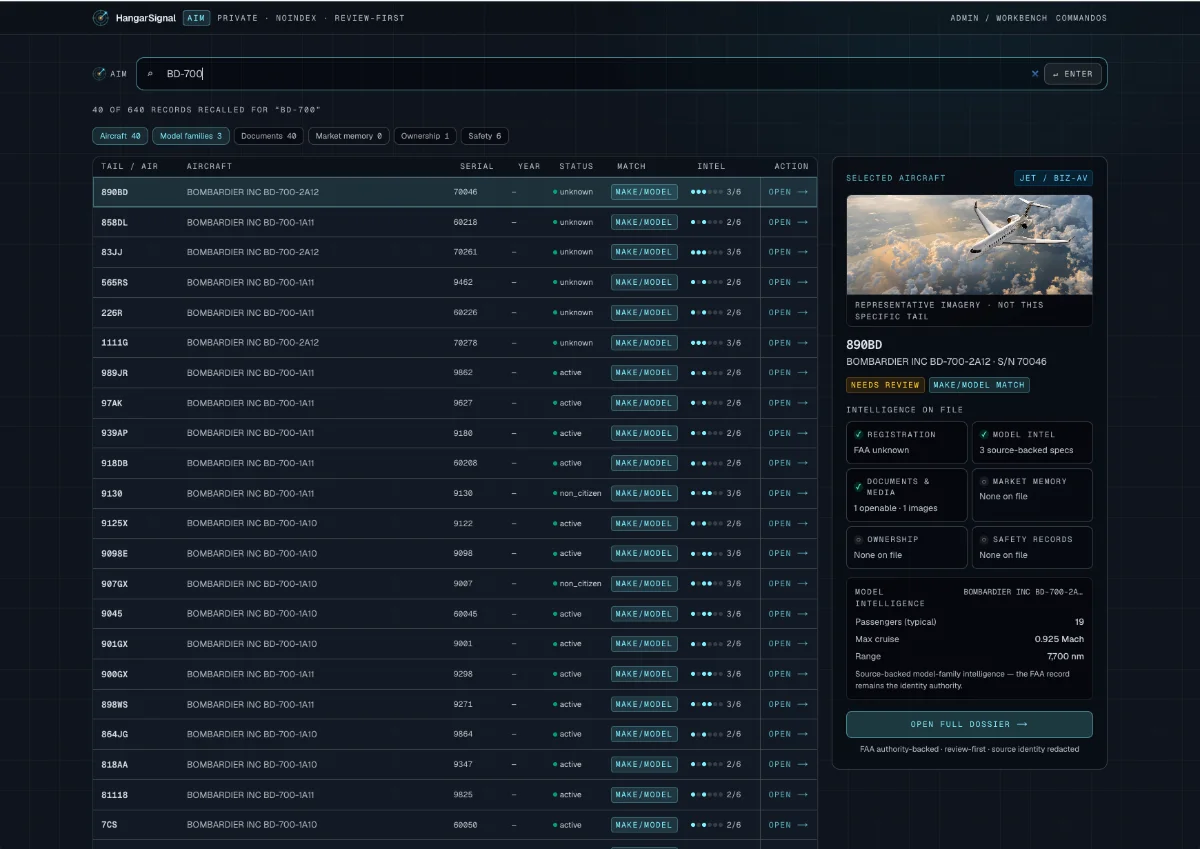Click the Registration check icon
Screen dimensions: 1200x849
click(858, 435)
